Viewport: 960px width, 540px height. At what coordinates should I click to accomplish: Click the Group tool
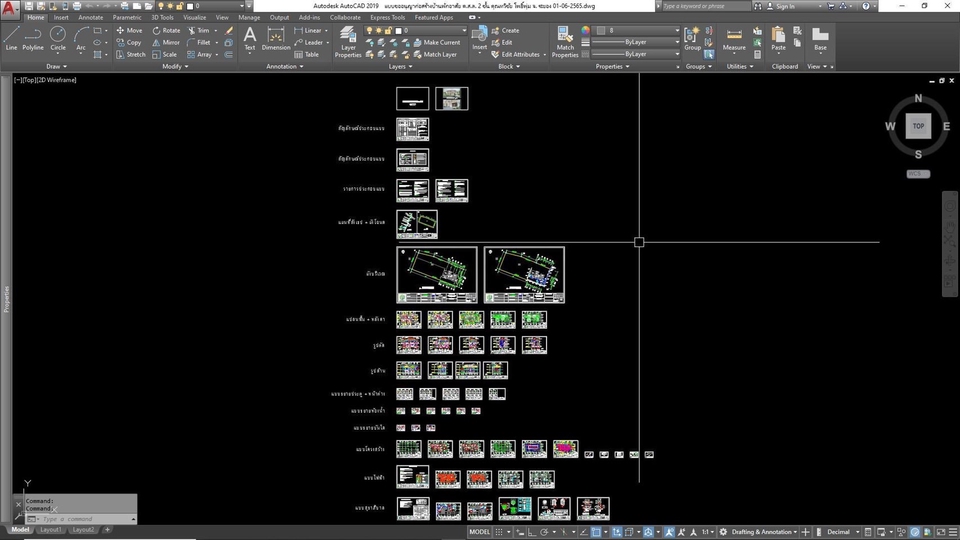[692, 39]
